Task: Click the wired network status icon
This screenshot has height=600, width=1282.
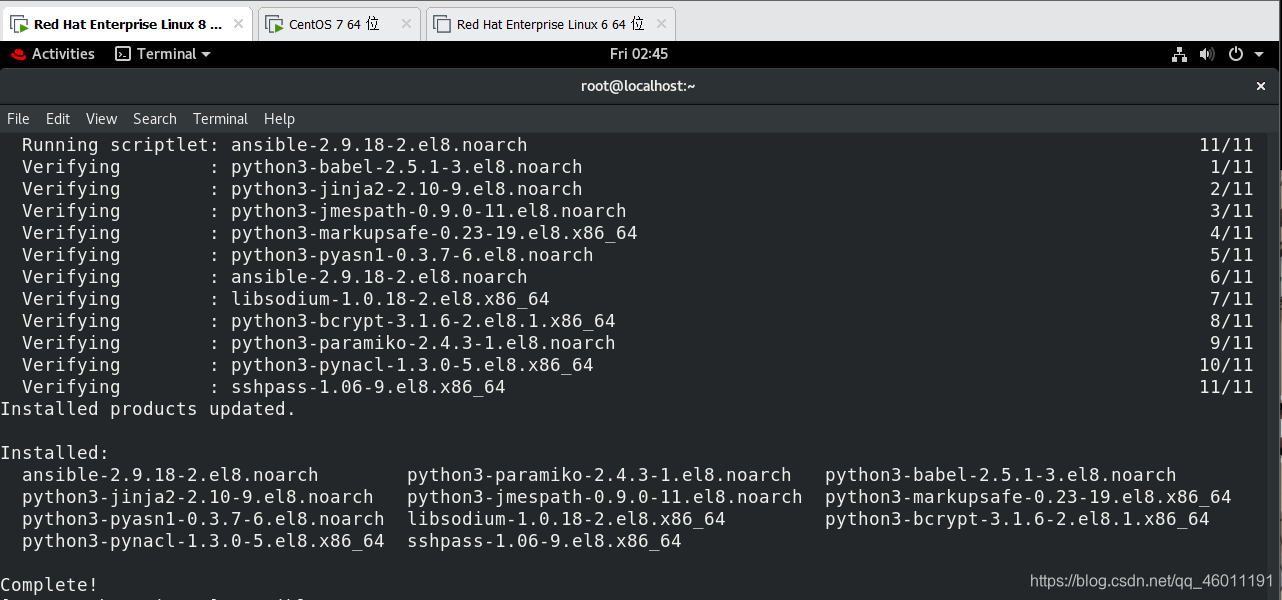Action: pos(1179,54)
